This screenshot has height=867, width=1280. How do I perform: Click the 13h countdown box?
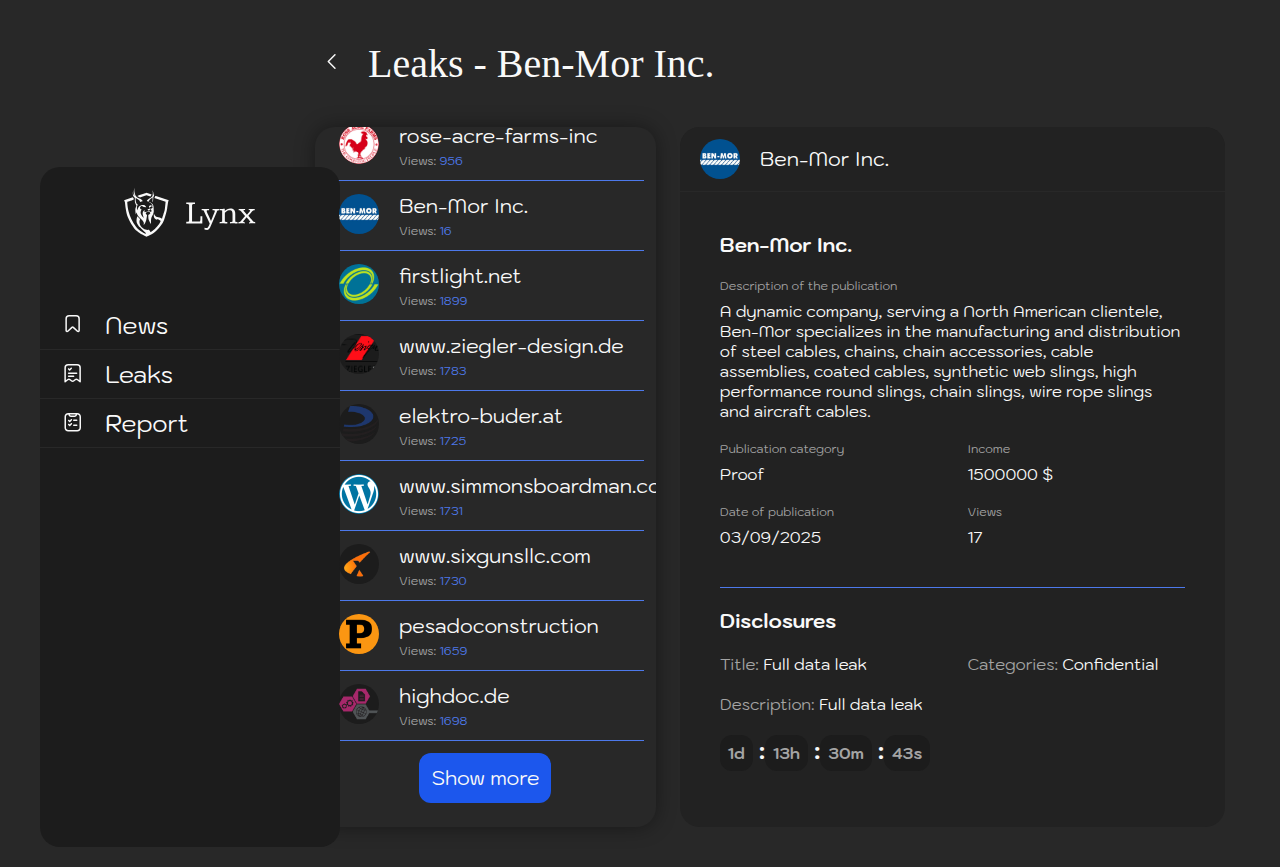pos(787,753)
